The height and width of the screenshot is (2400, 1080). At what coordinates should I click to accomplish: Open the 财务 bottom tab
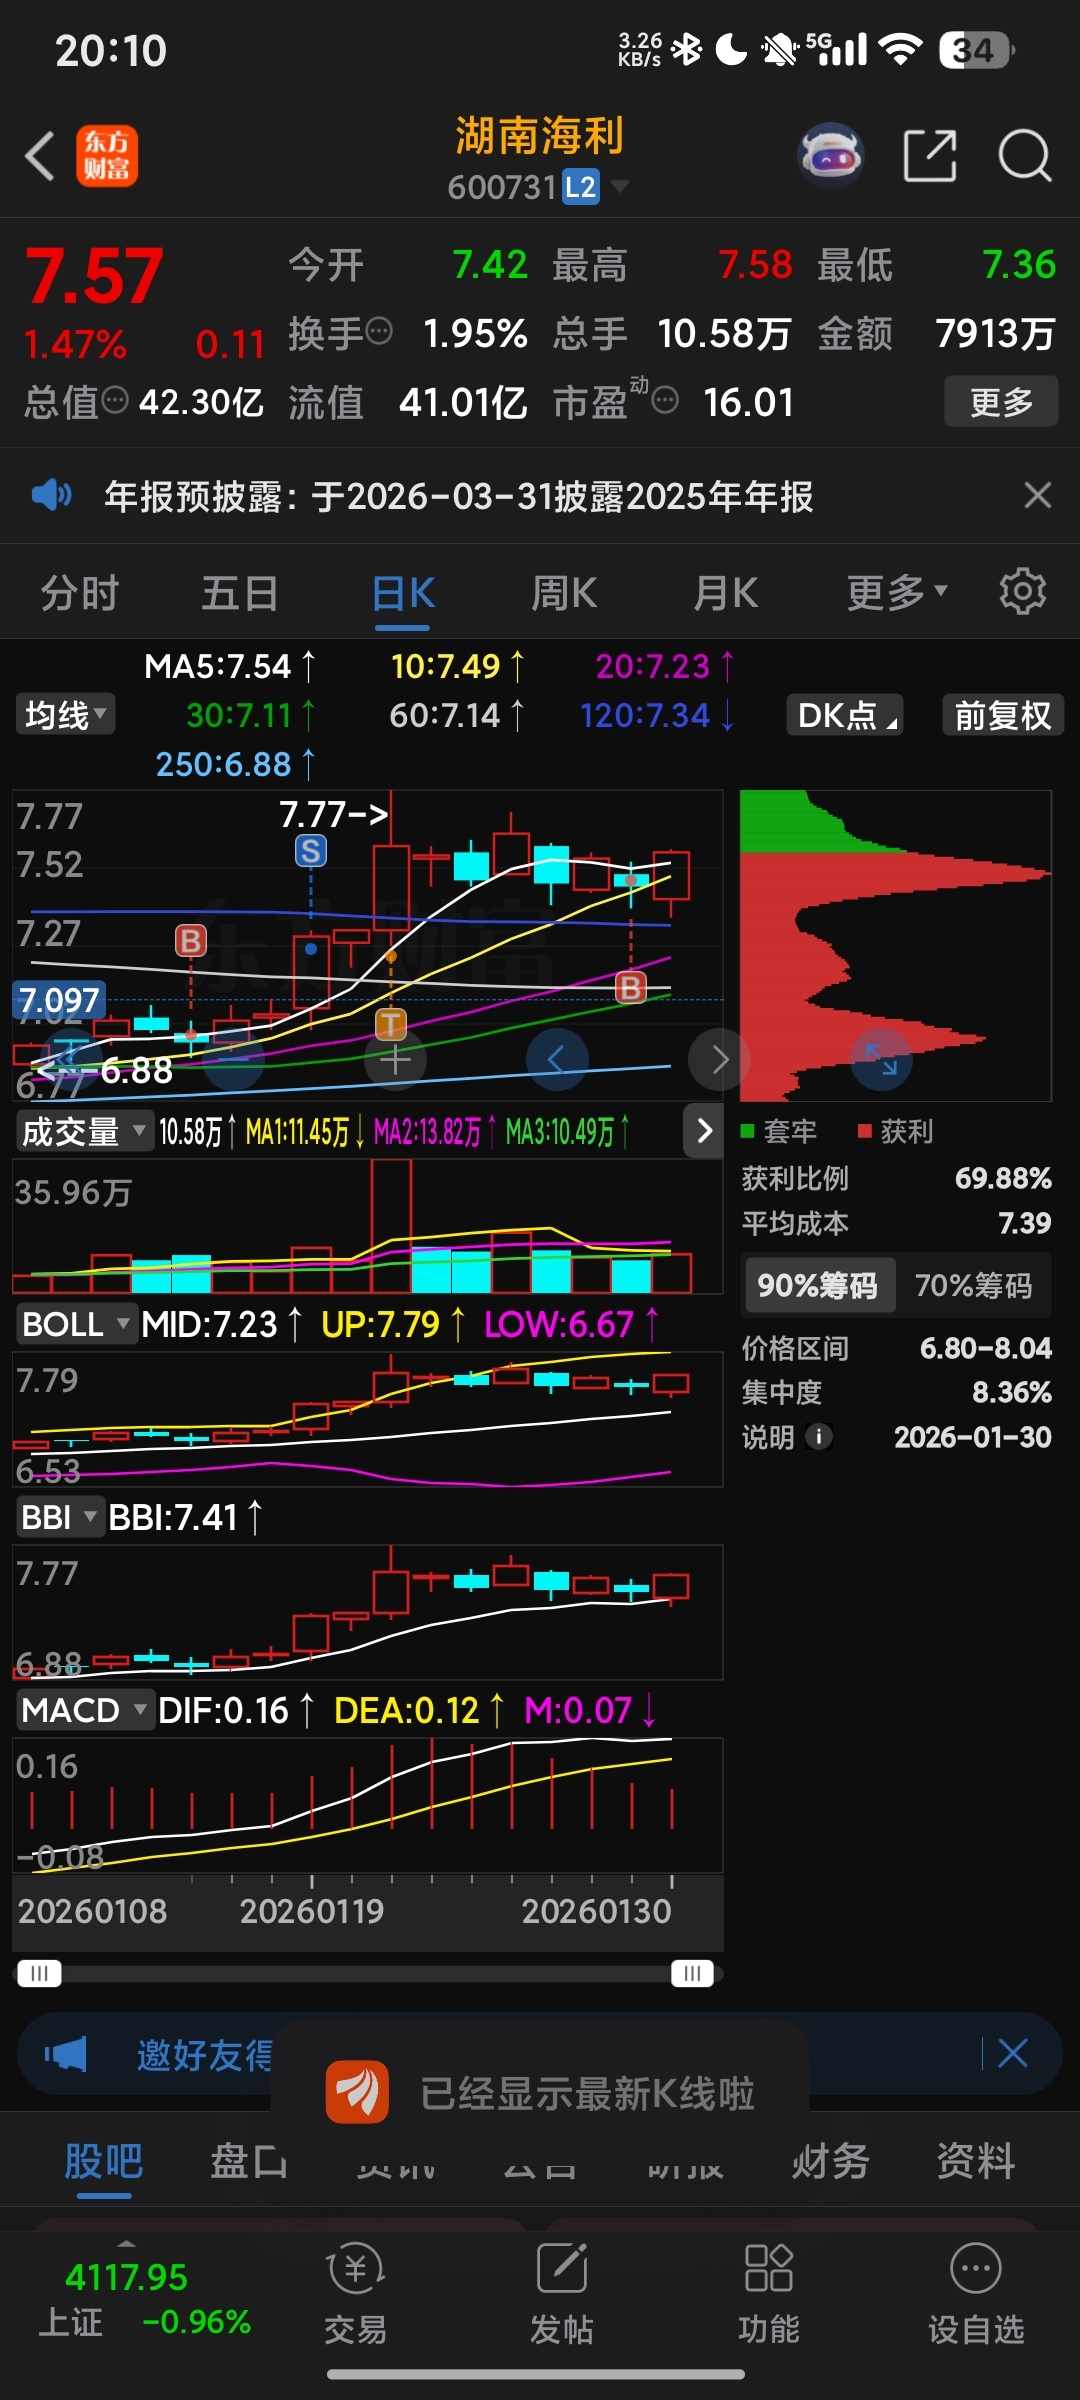coord(830,2162)
